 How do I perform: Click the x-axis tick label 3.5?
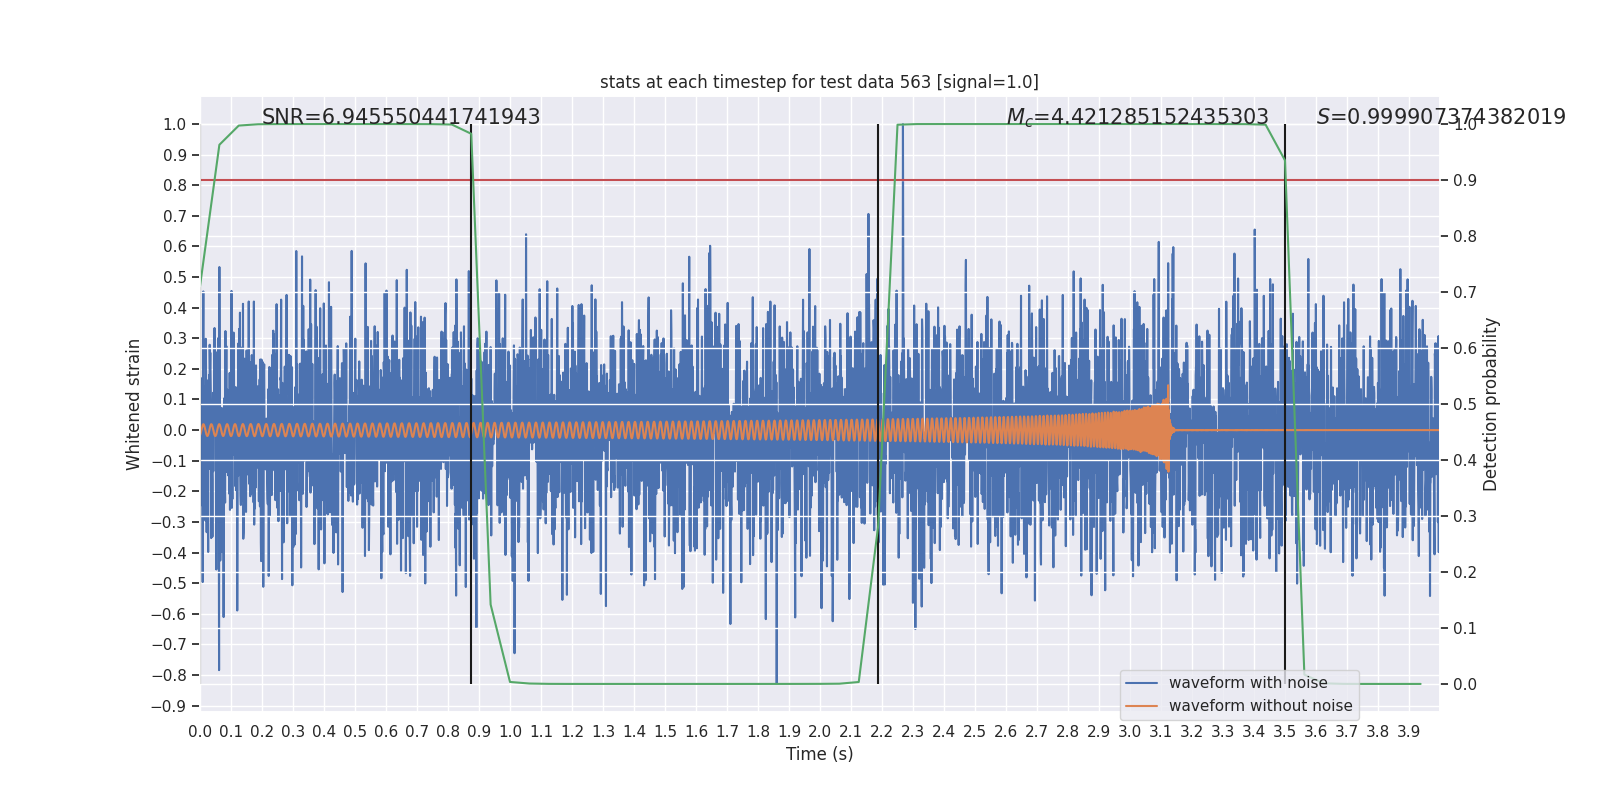point(1285,732)
